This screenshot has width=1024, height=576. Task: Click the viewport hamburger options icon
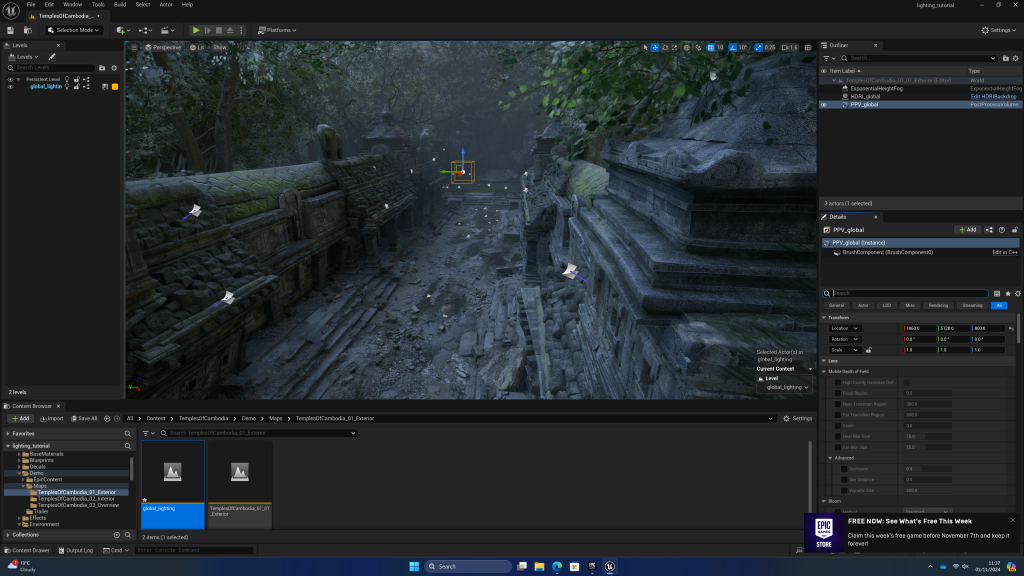coord(134,47)
